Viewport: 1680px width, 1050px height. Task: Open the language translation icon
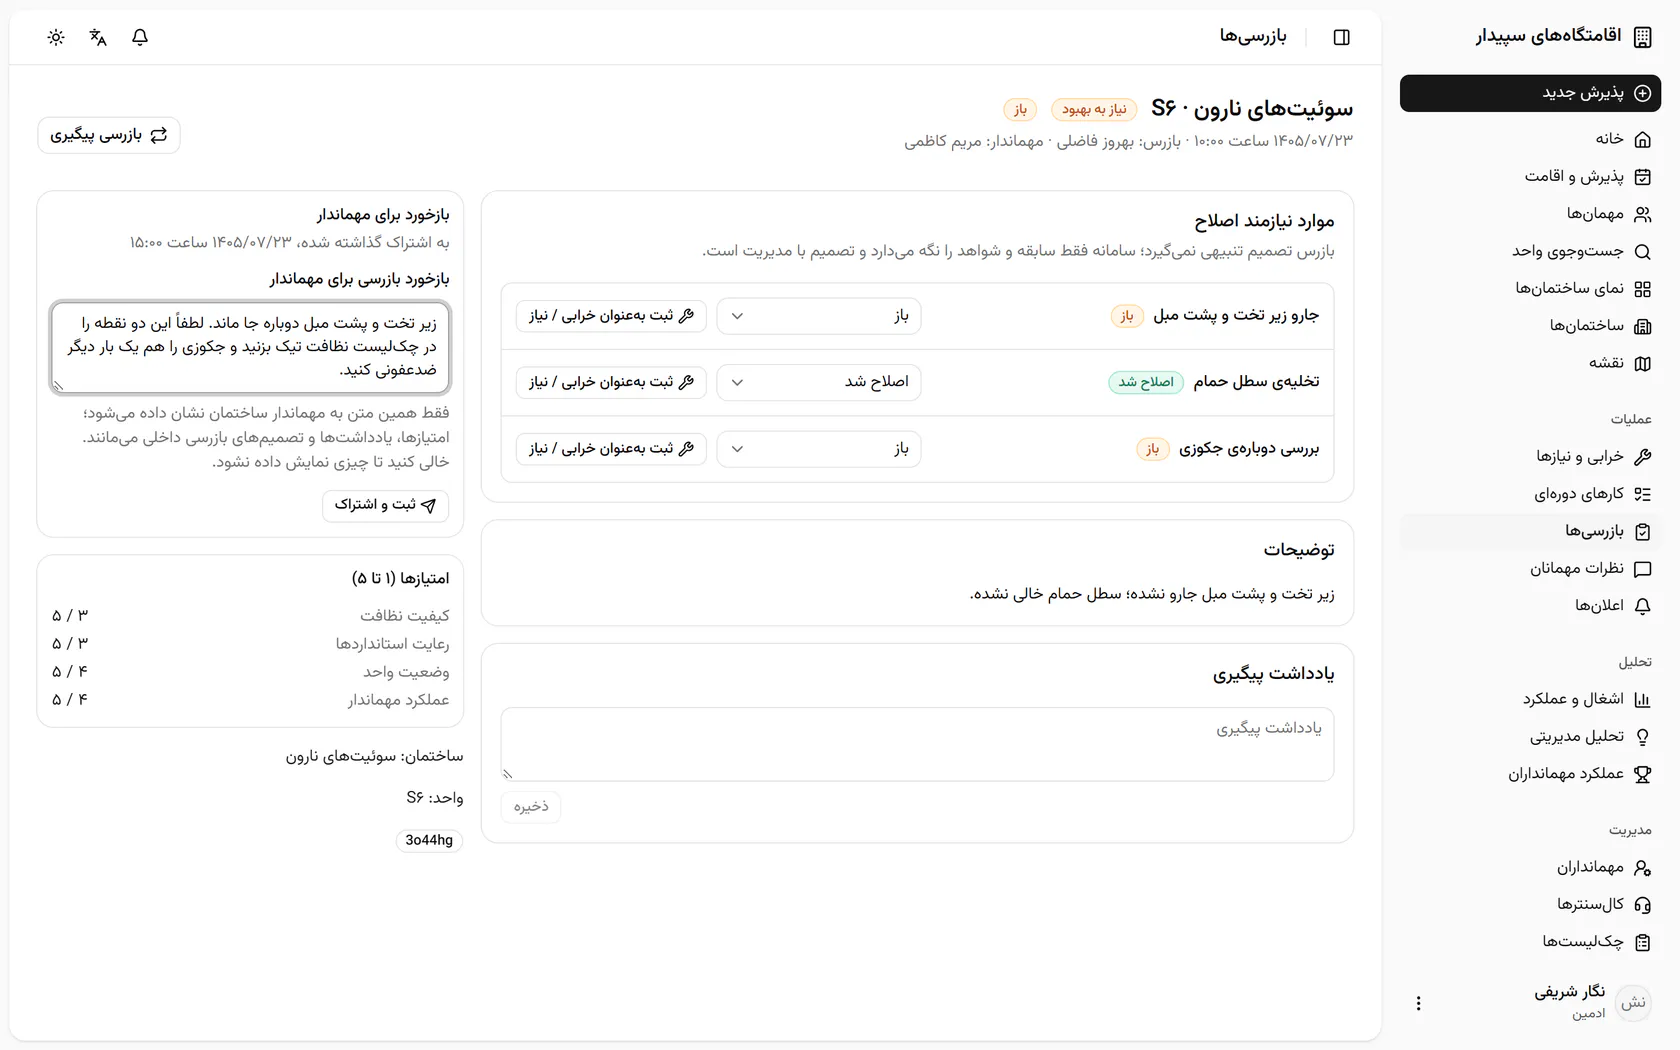[x=98, y=37]
